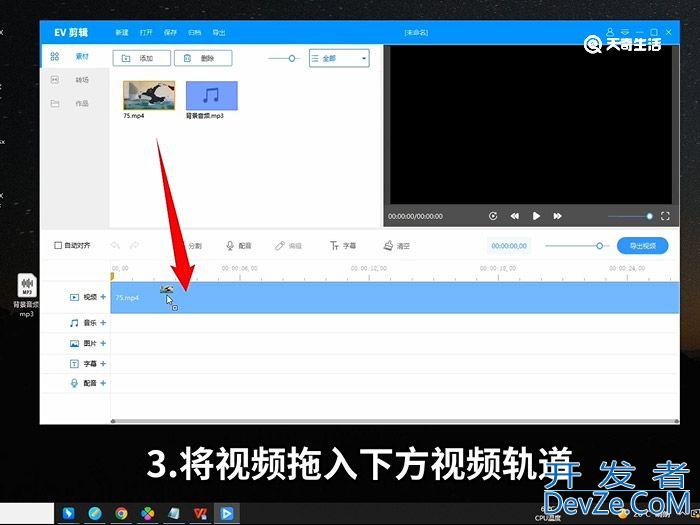Add a subtitle to the 字幕 track
This screenshot has height=525, width=700.
[103, 363]
